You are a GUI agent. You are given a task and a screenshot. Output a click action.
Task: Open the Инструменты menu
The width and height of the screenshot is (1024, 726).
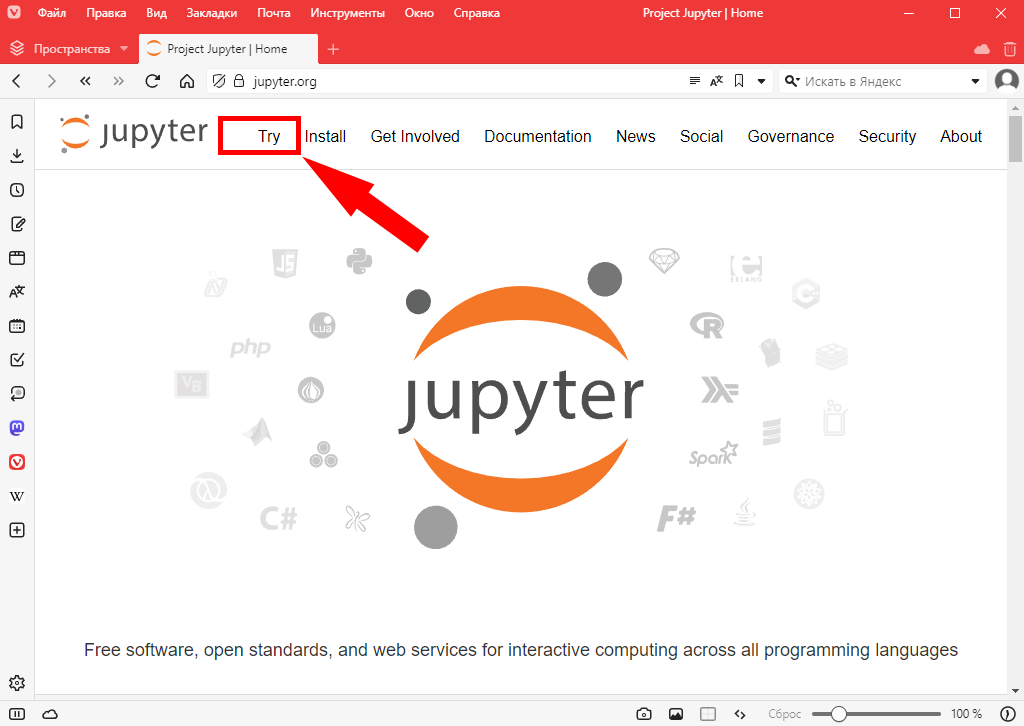point(347,13)
